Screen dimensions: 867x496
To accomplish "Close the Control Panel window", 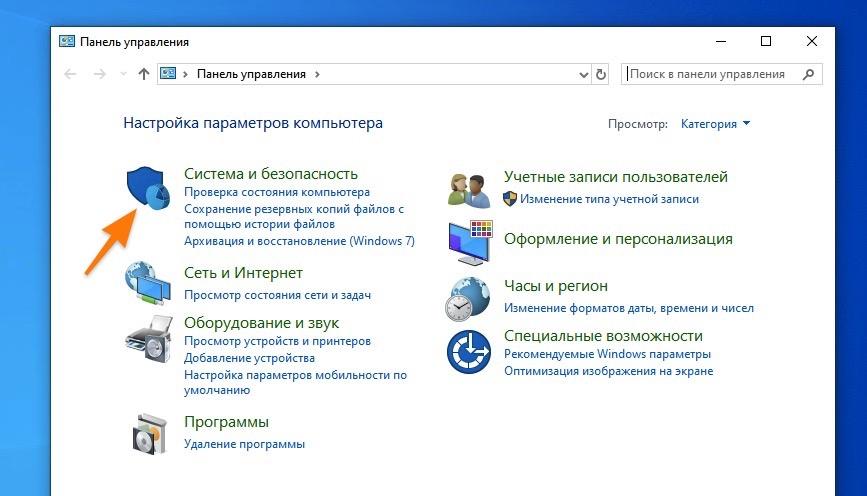I will coord(812,41).
